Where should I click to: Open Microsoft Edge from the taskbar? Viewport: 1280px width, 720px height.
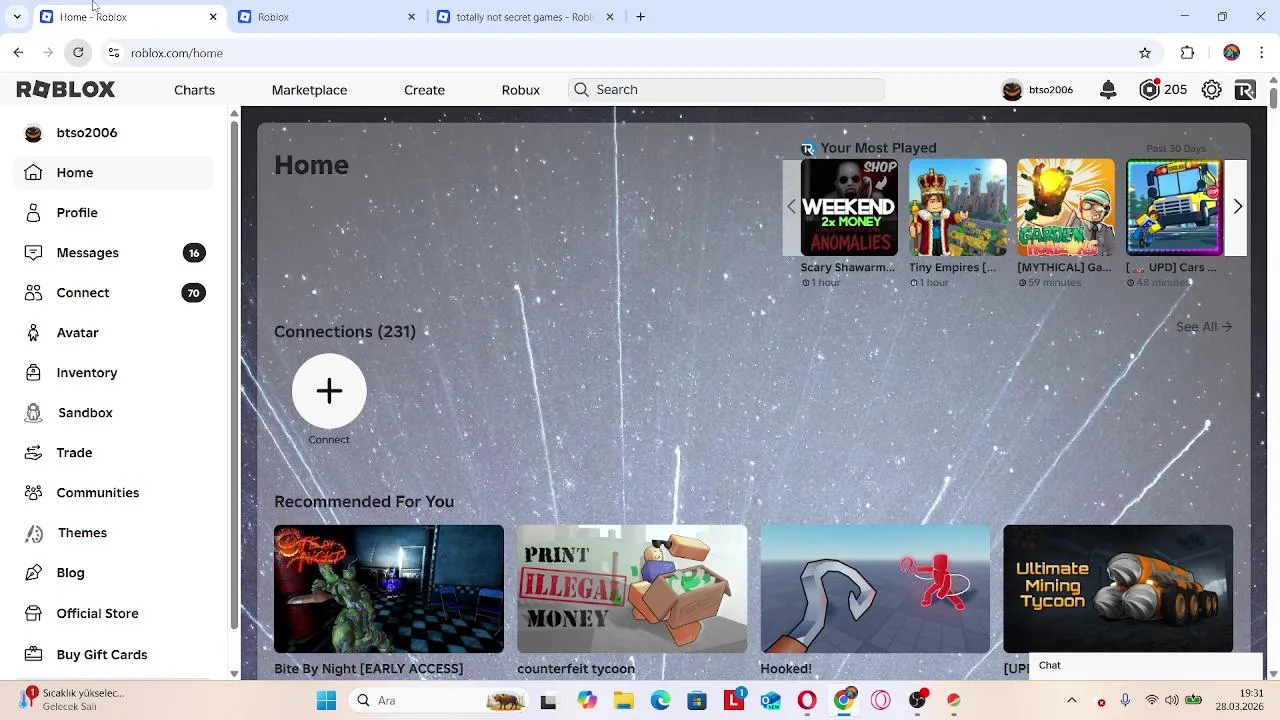pos(661,701)
